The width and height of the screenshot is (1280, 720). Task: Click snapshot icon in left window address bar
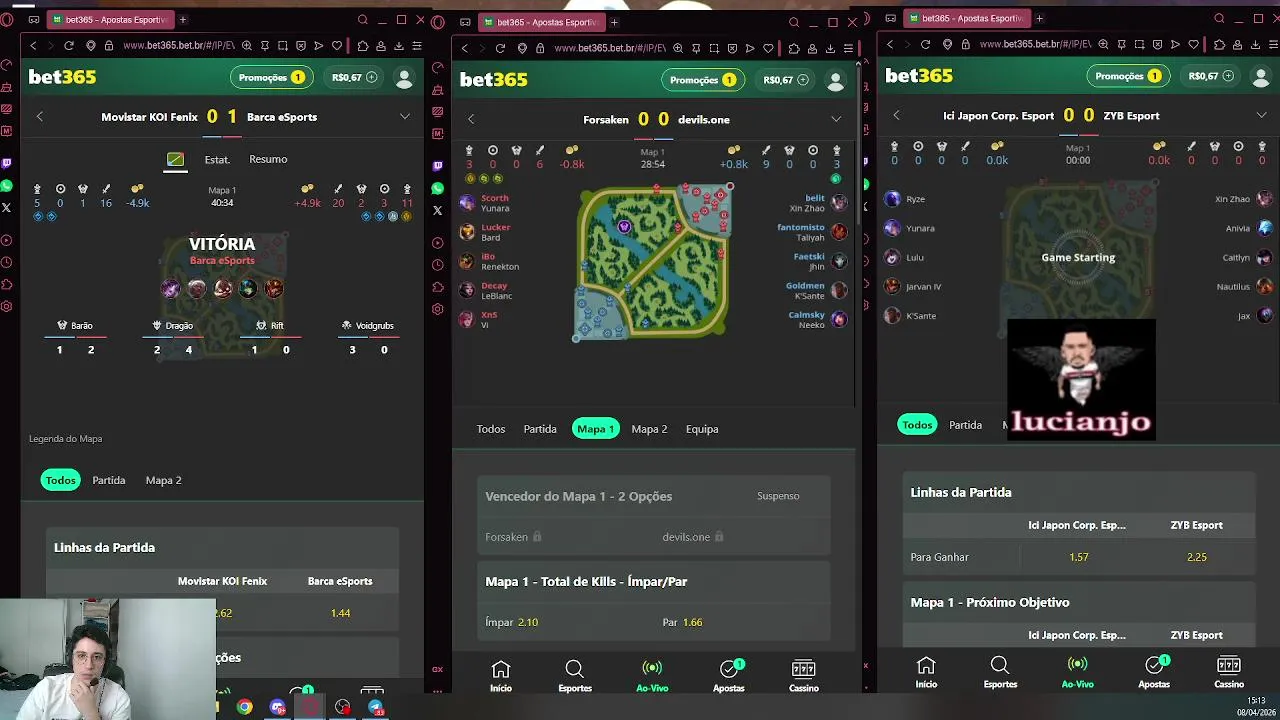[282, 45]
